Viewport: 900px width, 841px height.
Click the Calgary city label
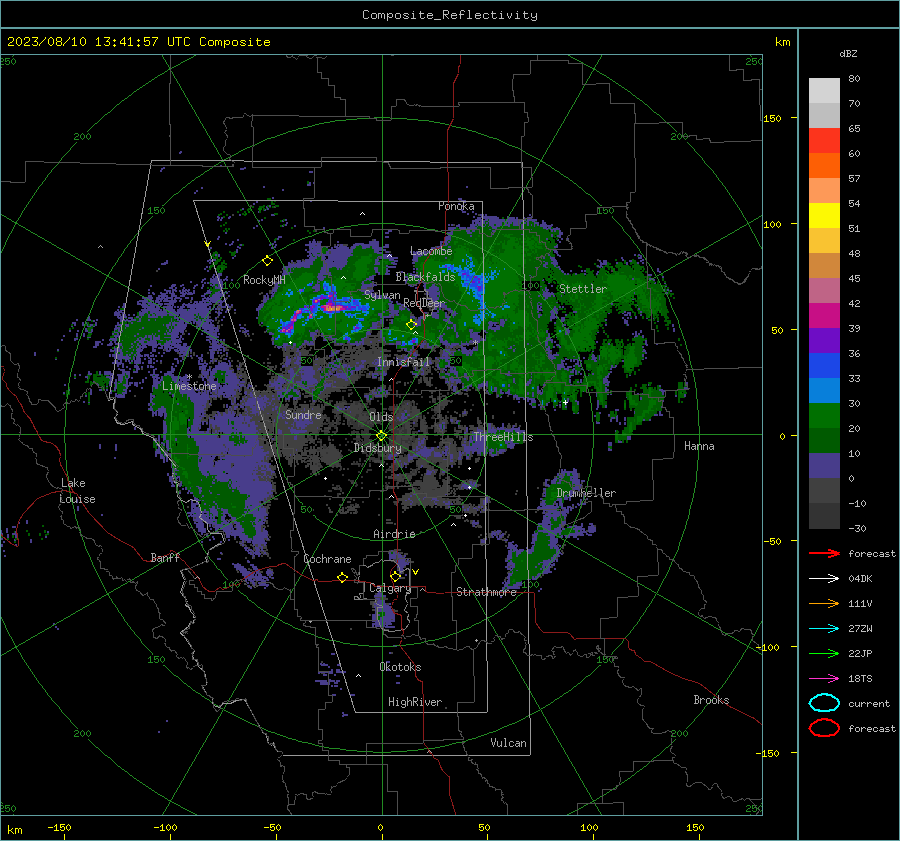(x=390, y=588)
